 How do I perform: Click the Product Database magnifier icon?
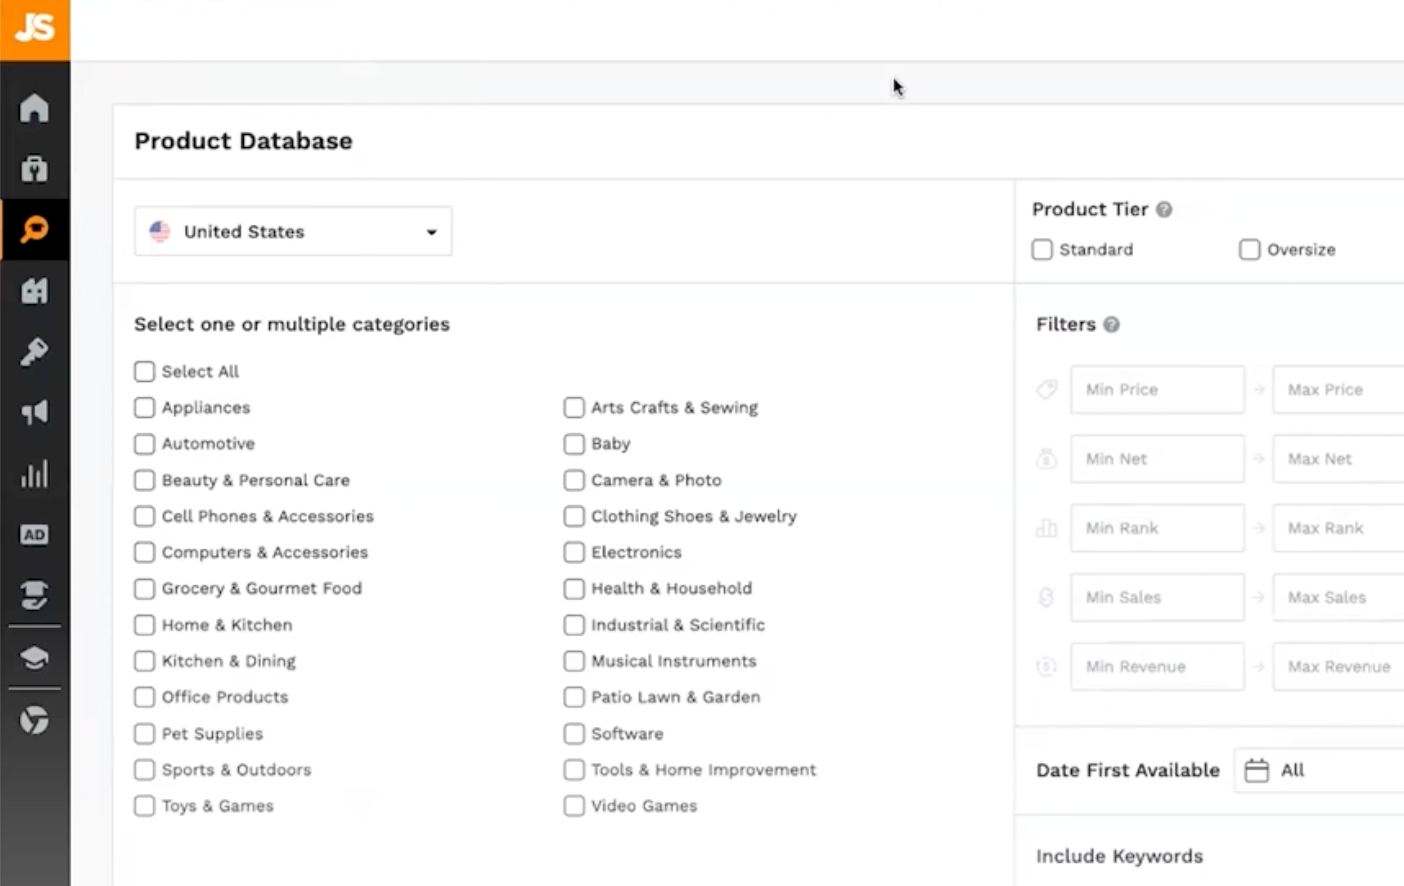(x=35, y=229)
